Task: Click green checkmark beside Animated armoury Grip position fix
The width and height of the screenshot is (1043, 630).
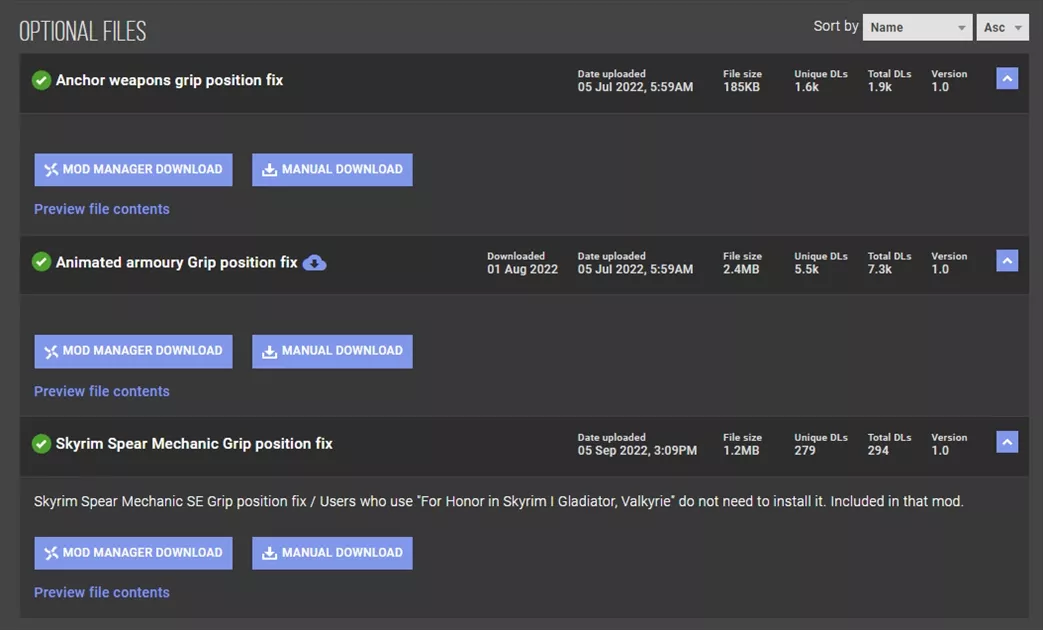Action: coord(41,262)
